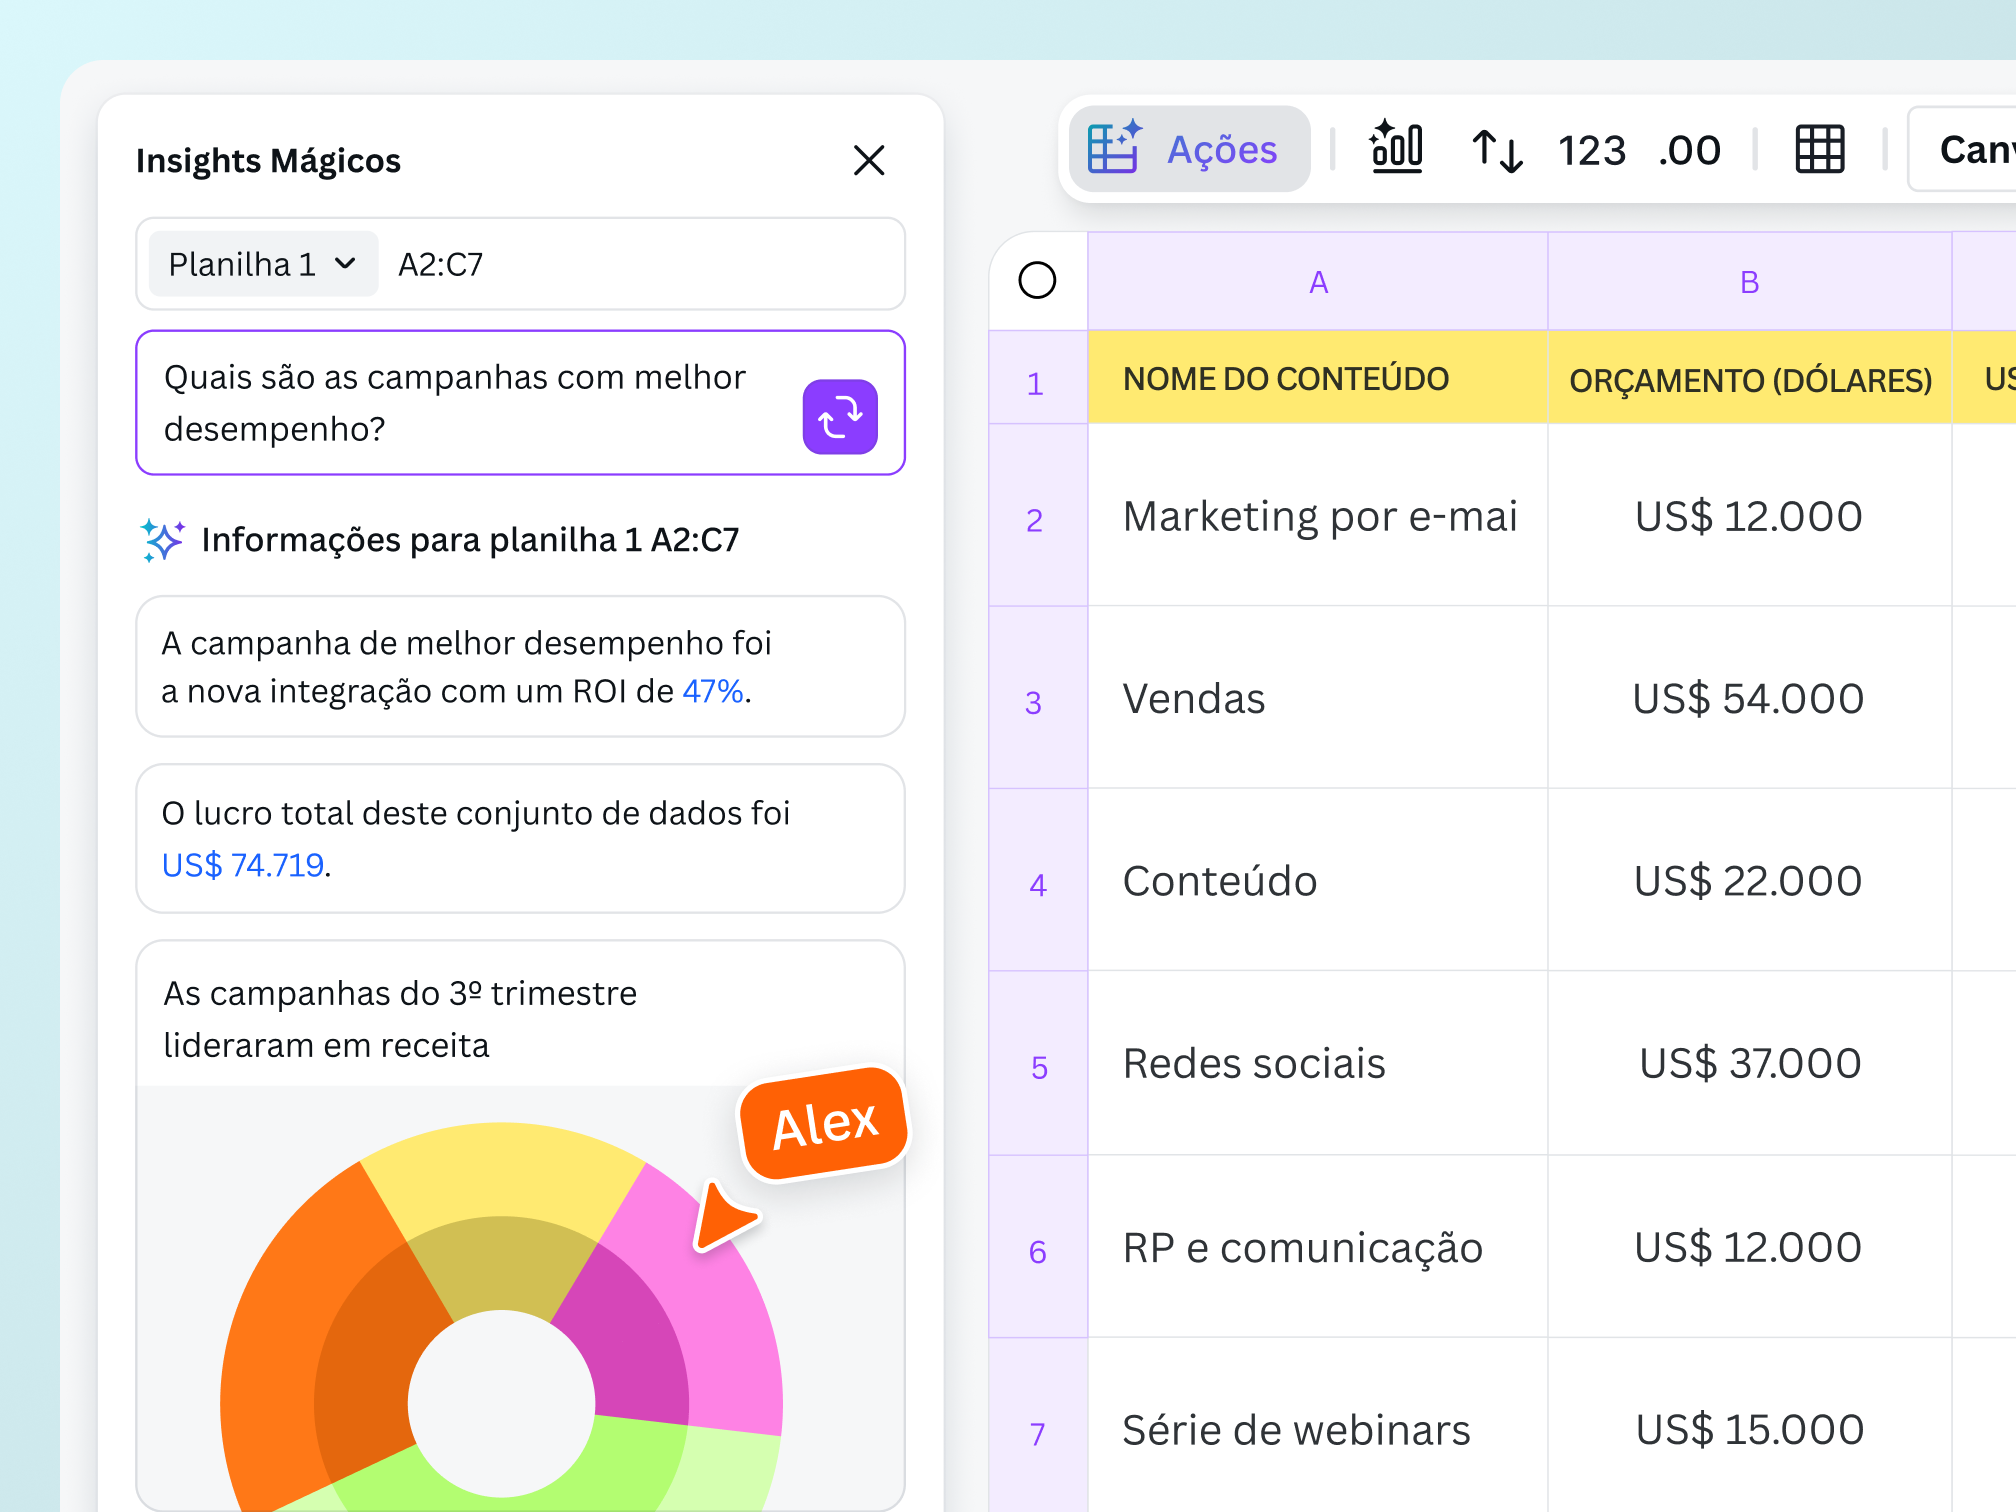The height and width of the screenshot is (1512, 2016).
Task: Open the best-performing campaign insight card
Action: [520, 667]
